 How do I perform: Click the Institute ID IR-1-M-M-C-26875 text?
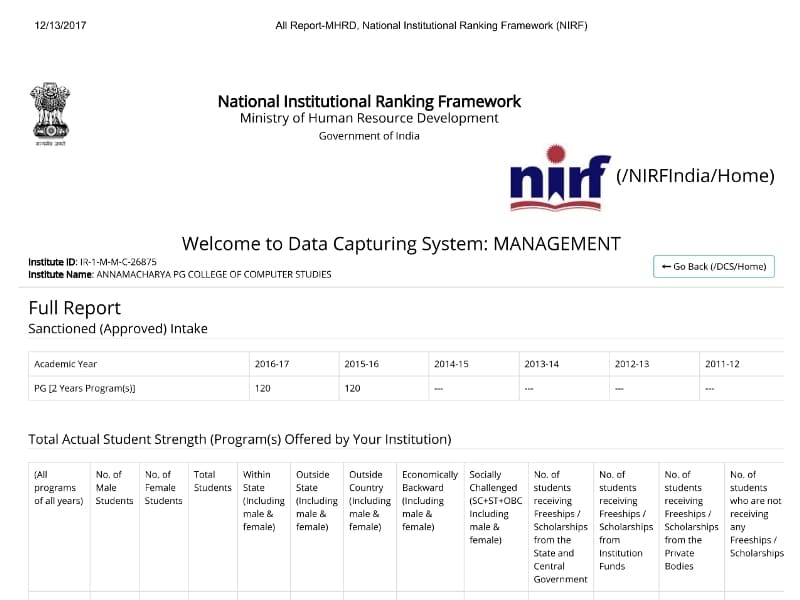tap(92, 261)
